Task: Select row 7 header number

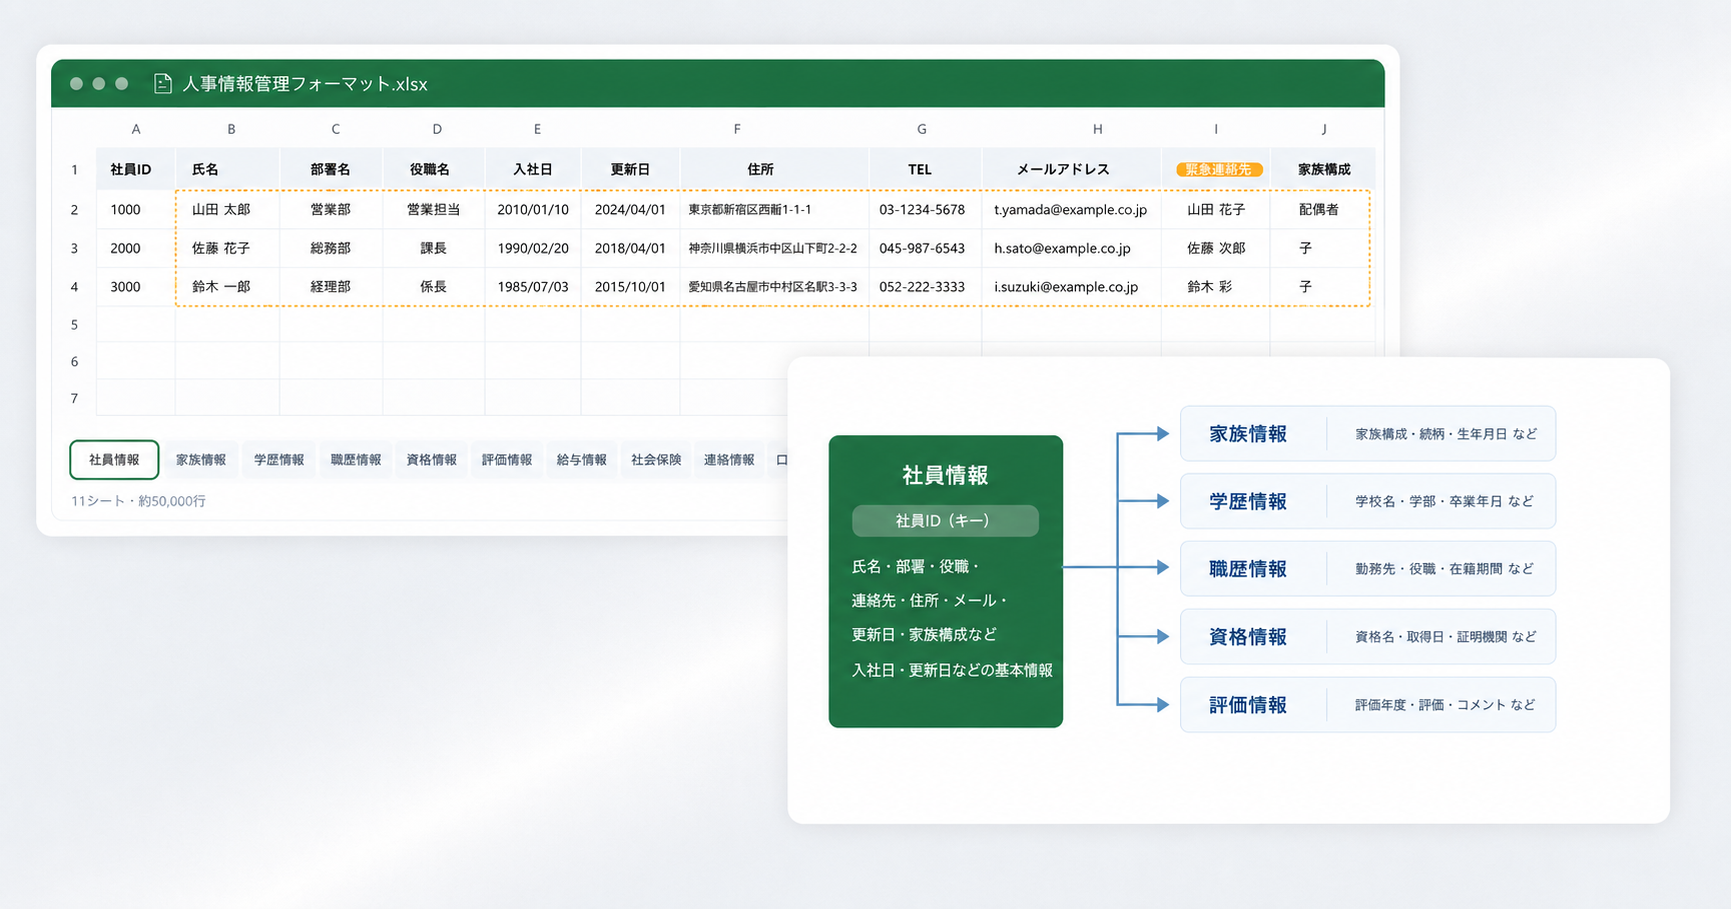Action: [74, 398]
